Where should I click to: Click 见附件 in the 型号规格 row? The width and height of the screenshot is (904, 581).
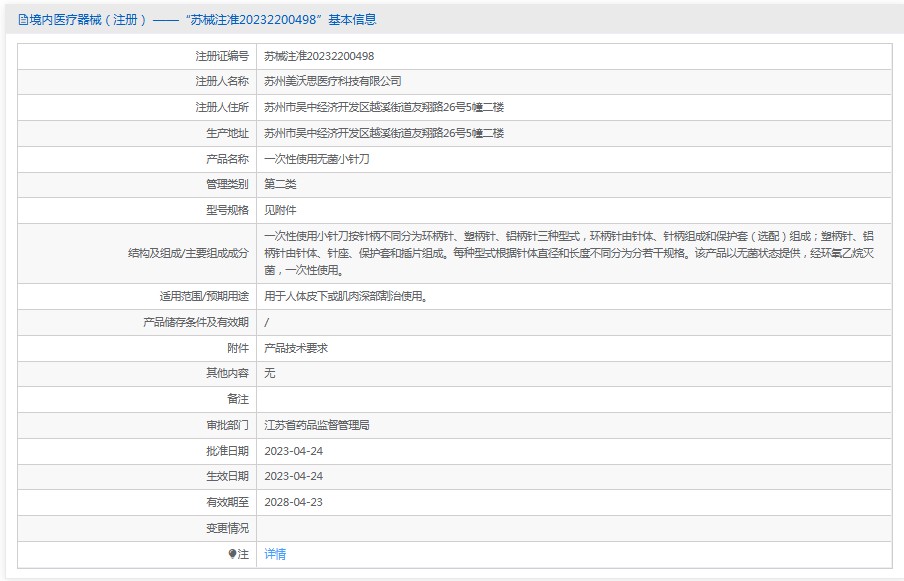pos(280,210)
